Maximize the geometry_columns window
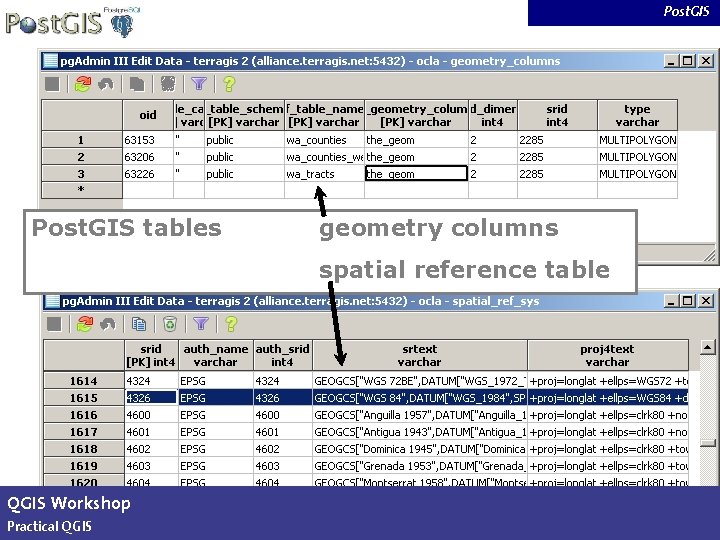720x540 pixels. point(687,61)
